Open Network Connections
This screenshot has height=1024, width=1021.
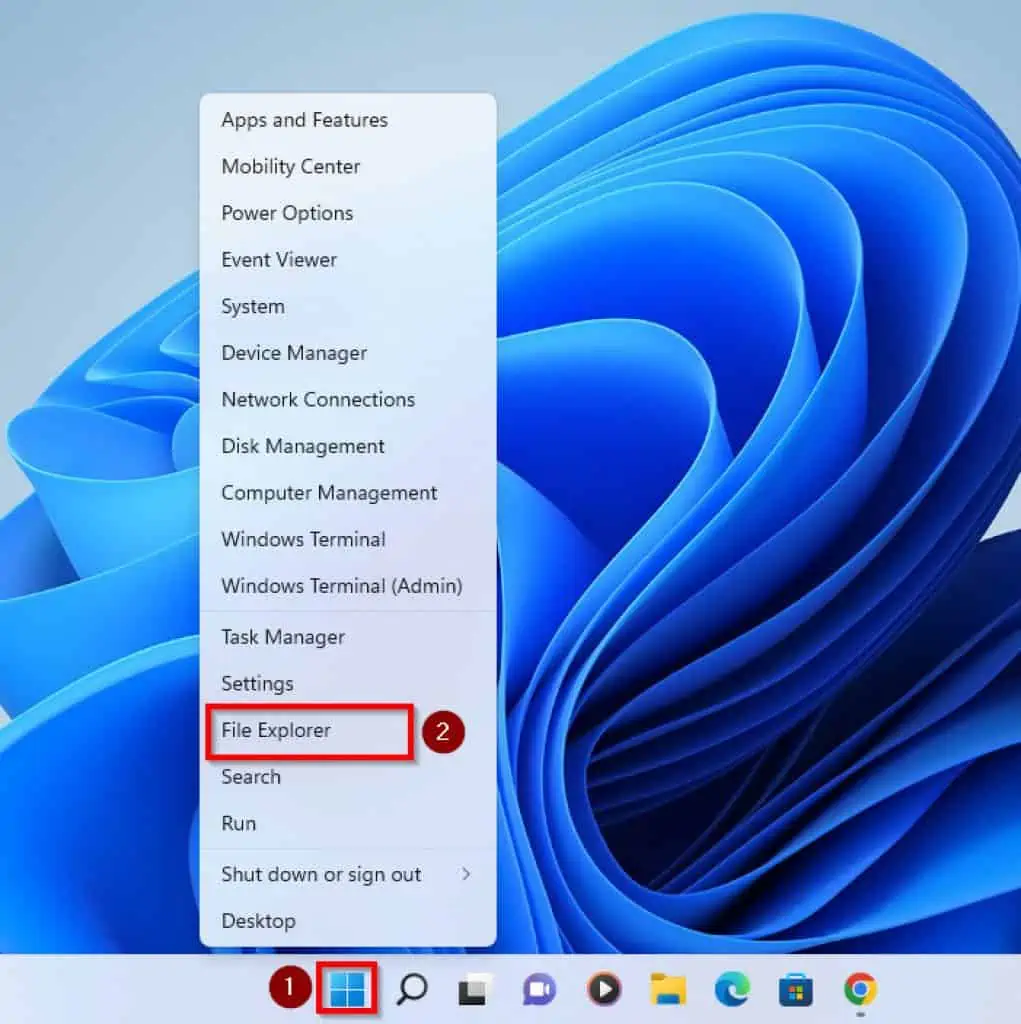317,399
